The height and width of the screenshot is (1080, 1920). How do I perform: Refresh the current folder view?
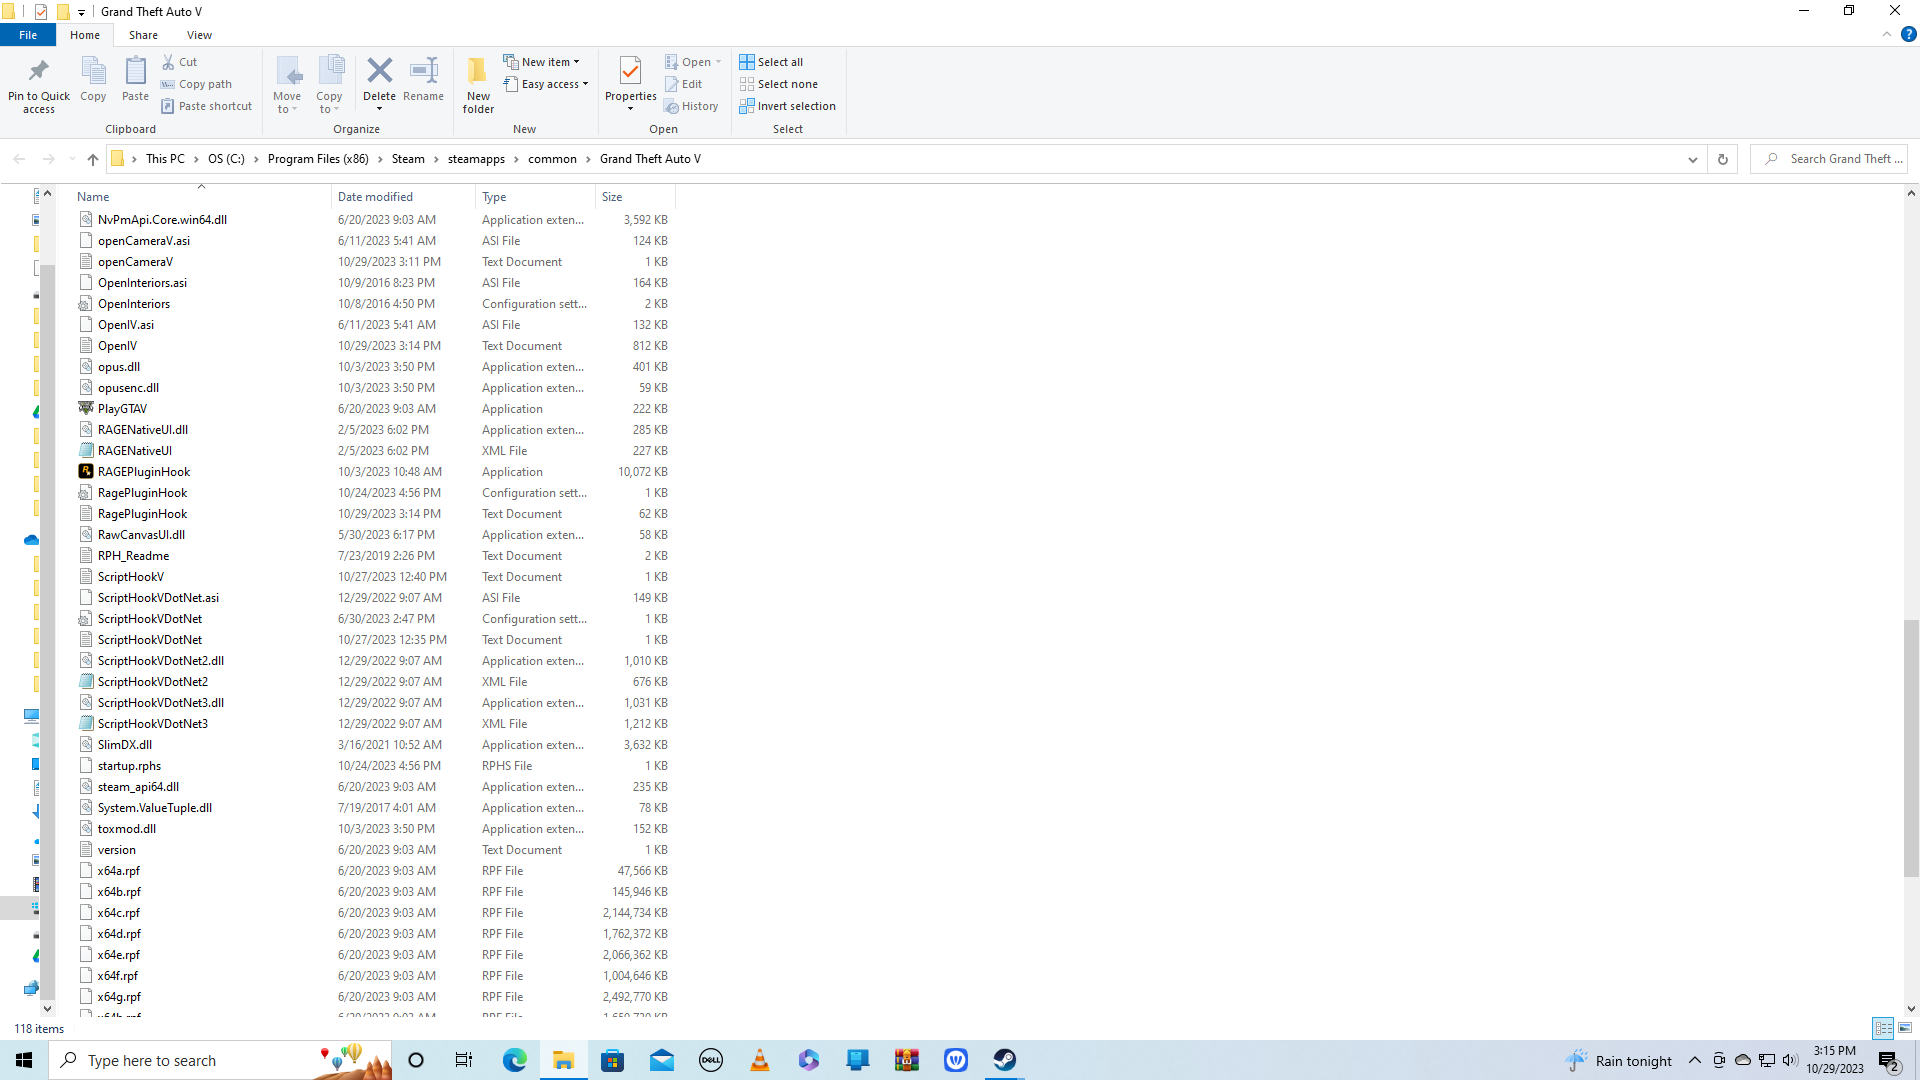pos(1722,159)
